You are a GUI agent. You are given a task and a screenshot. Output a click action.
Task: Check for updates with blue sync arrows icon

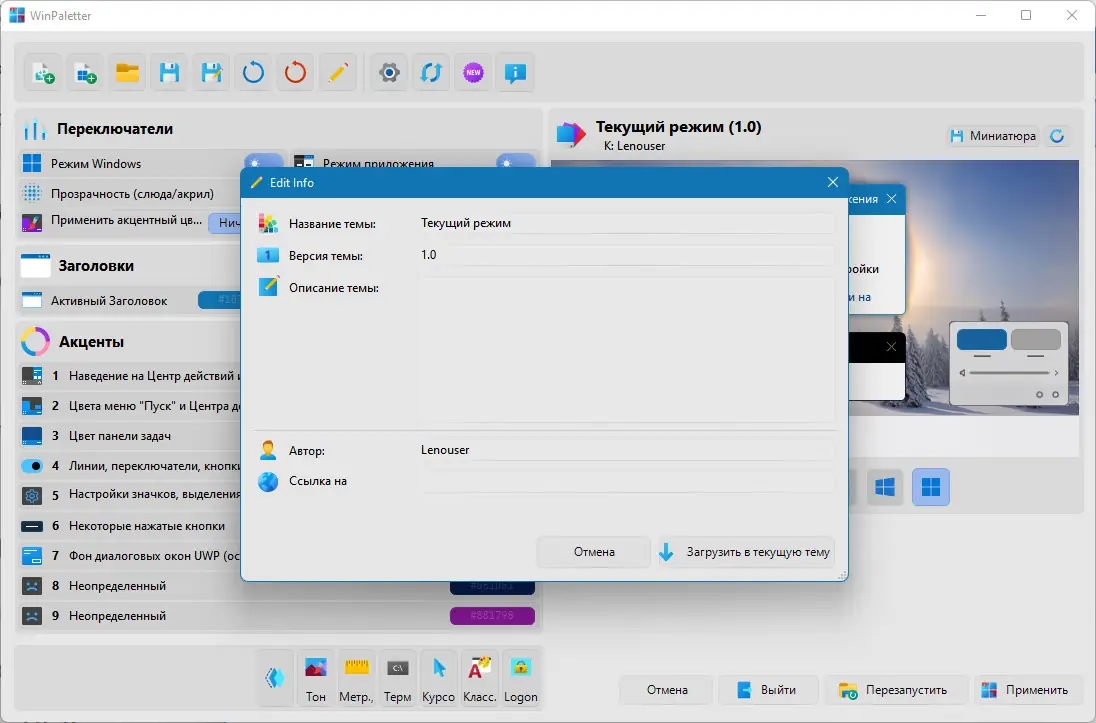click(x=431, y=73)
